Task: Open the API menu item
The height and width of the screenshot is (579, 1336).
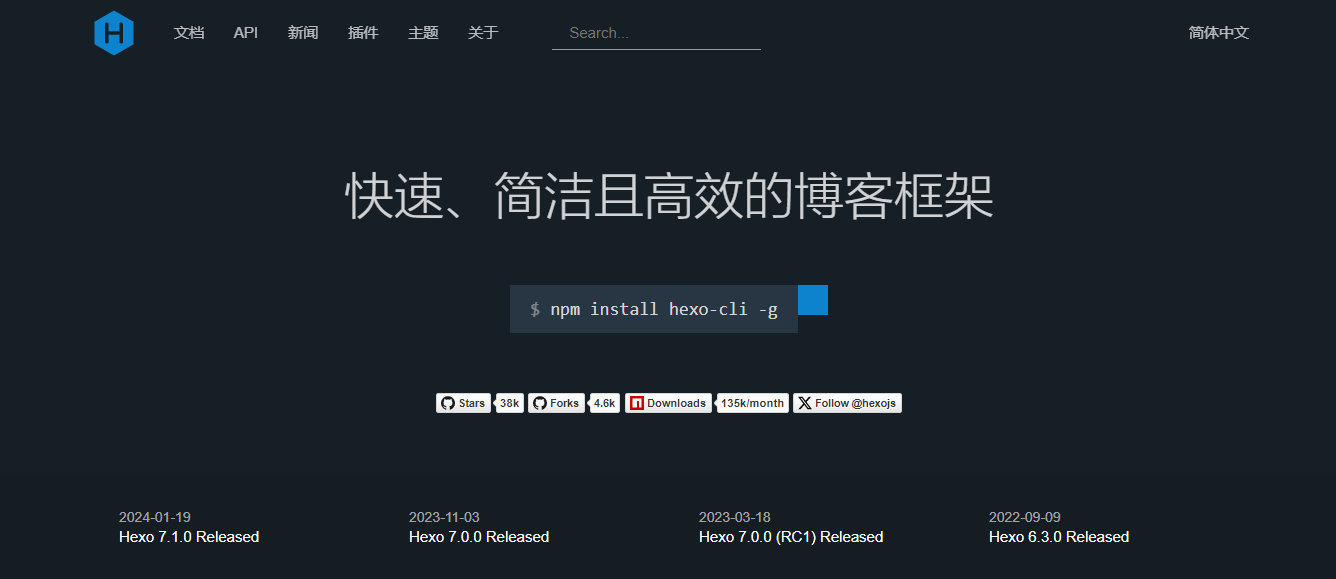Action: [x=246, y=33]
